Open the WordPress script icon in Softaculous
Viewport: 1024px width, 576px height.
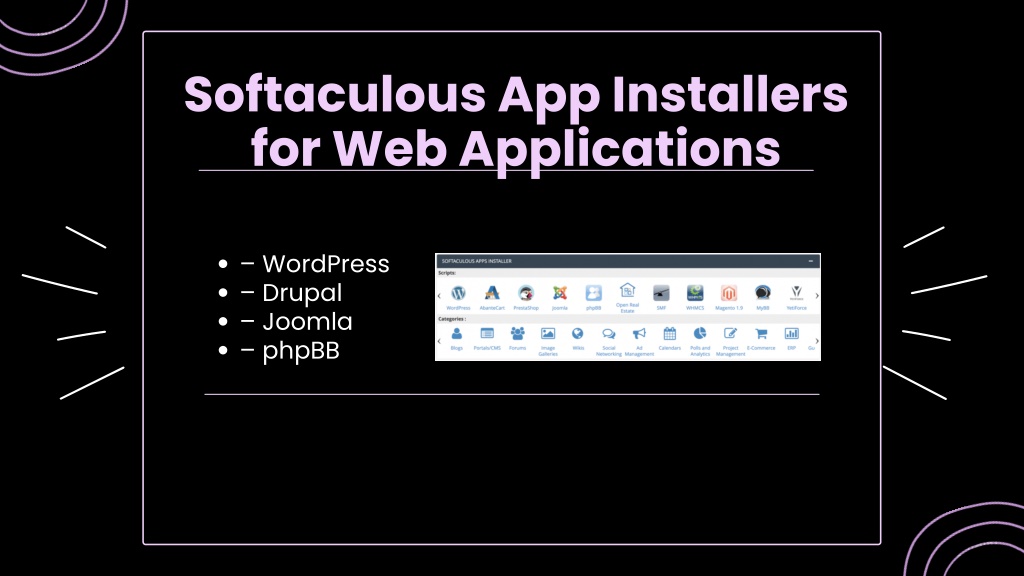(458, 293)
